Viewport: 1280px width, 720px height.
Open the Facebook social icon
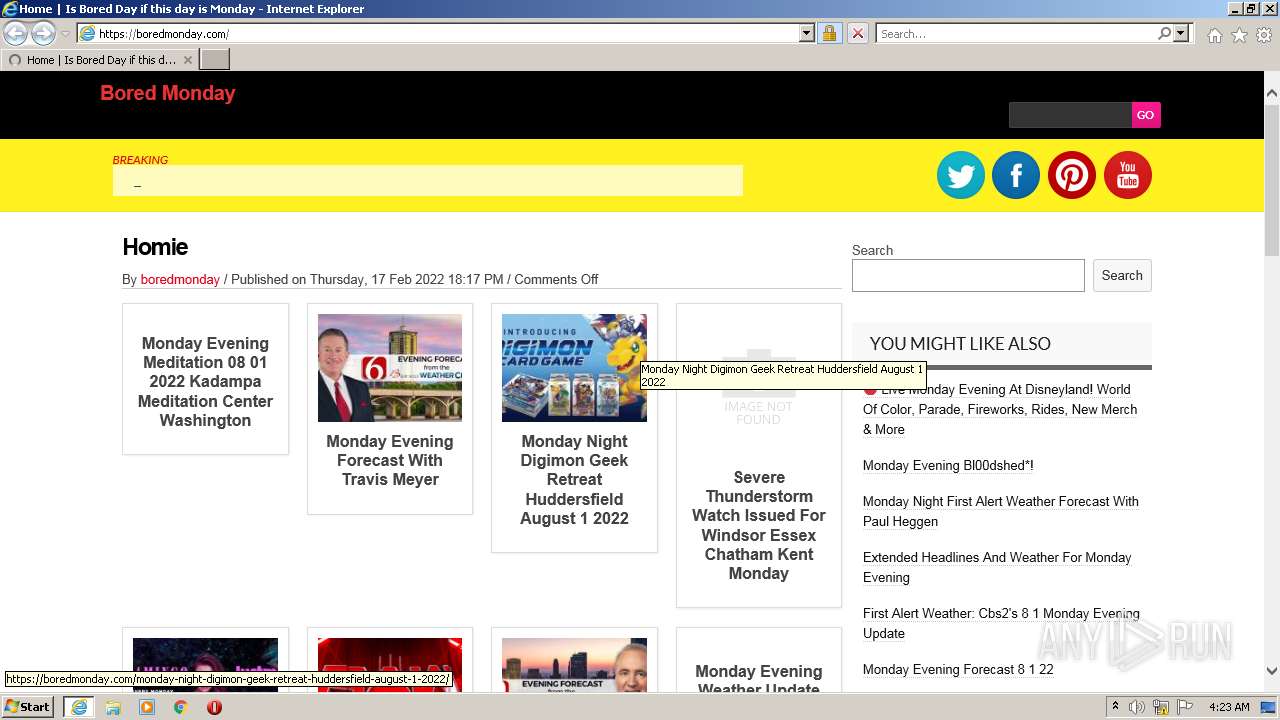(x=1016, y=175)
